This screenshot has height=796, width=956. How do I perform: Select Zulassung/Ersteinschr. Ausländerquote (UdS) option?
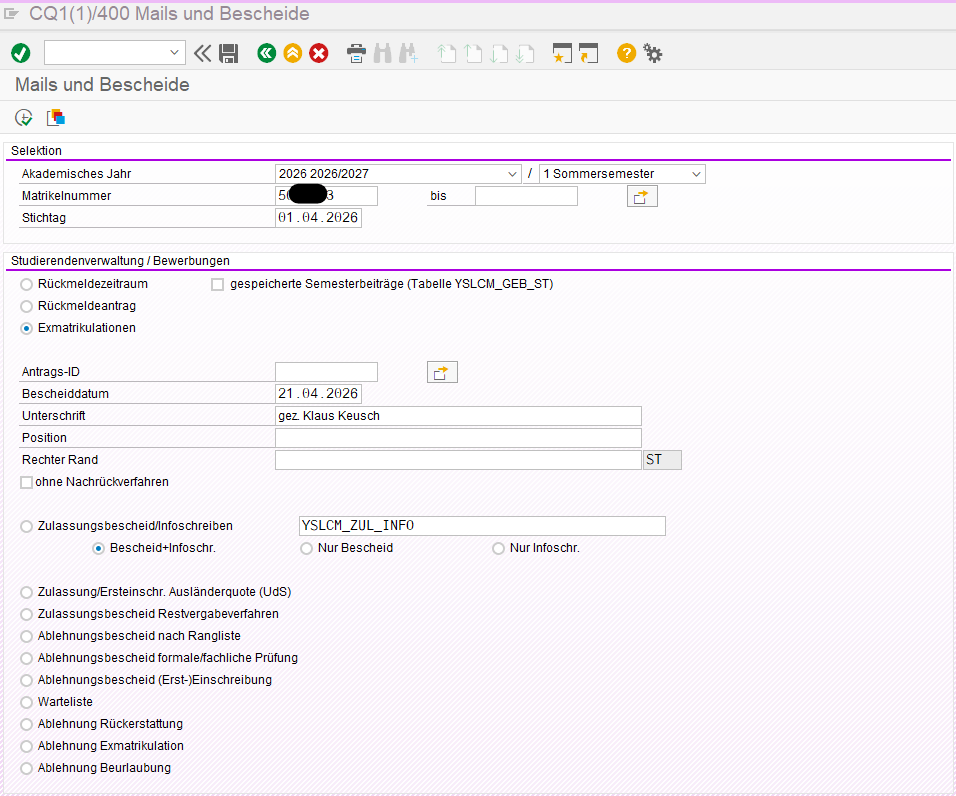(26, 592)
